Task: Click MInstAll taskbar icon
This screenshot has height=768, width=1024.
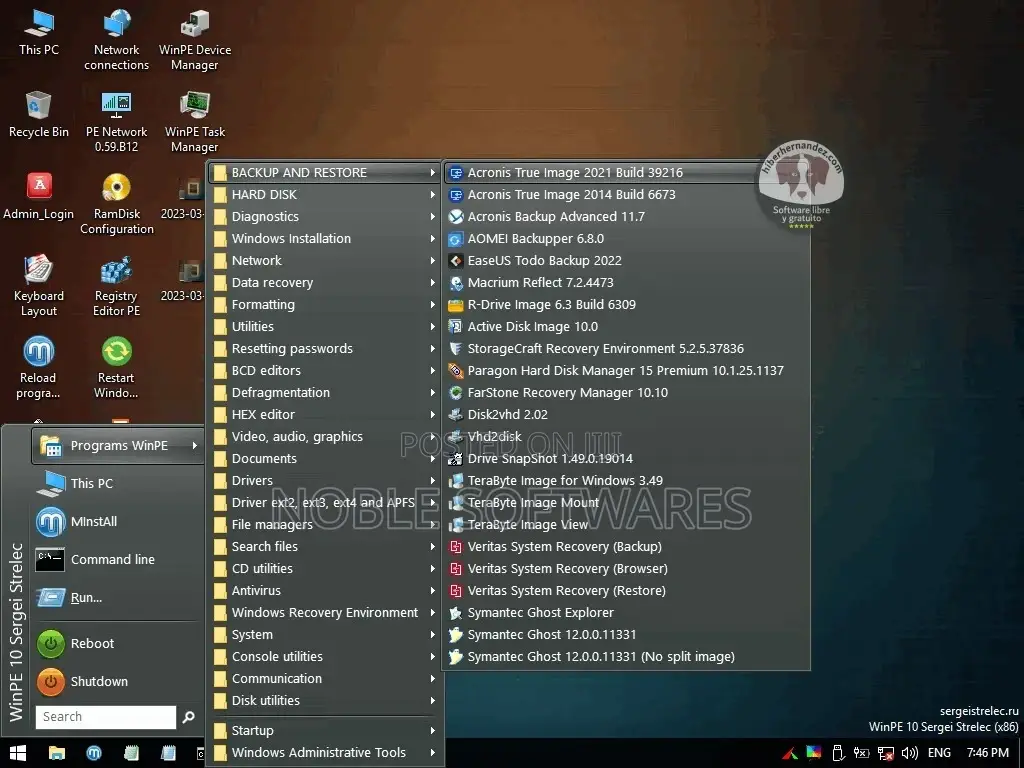Action: tap(94, 753)
